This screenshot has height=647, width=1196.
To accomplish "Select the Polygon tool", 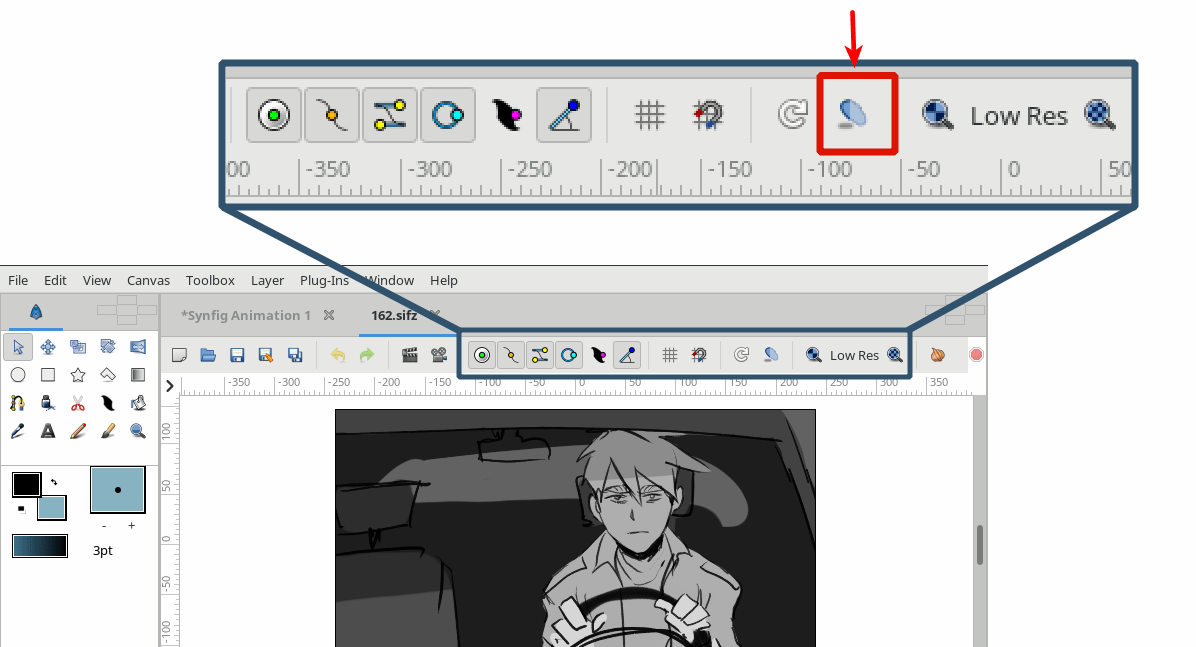I will pyautogui.click(x=108, y=375).
